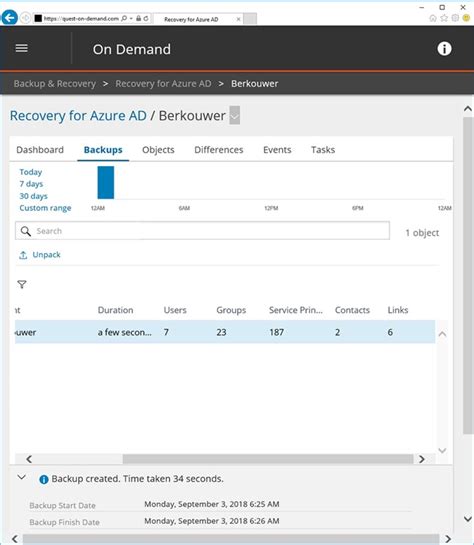
Task: Switch to the Dashboard tab
Action: [x=40, y=150]
